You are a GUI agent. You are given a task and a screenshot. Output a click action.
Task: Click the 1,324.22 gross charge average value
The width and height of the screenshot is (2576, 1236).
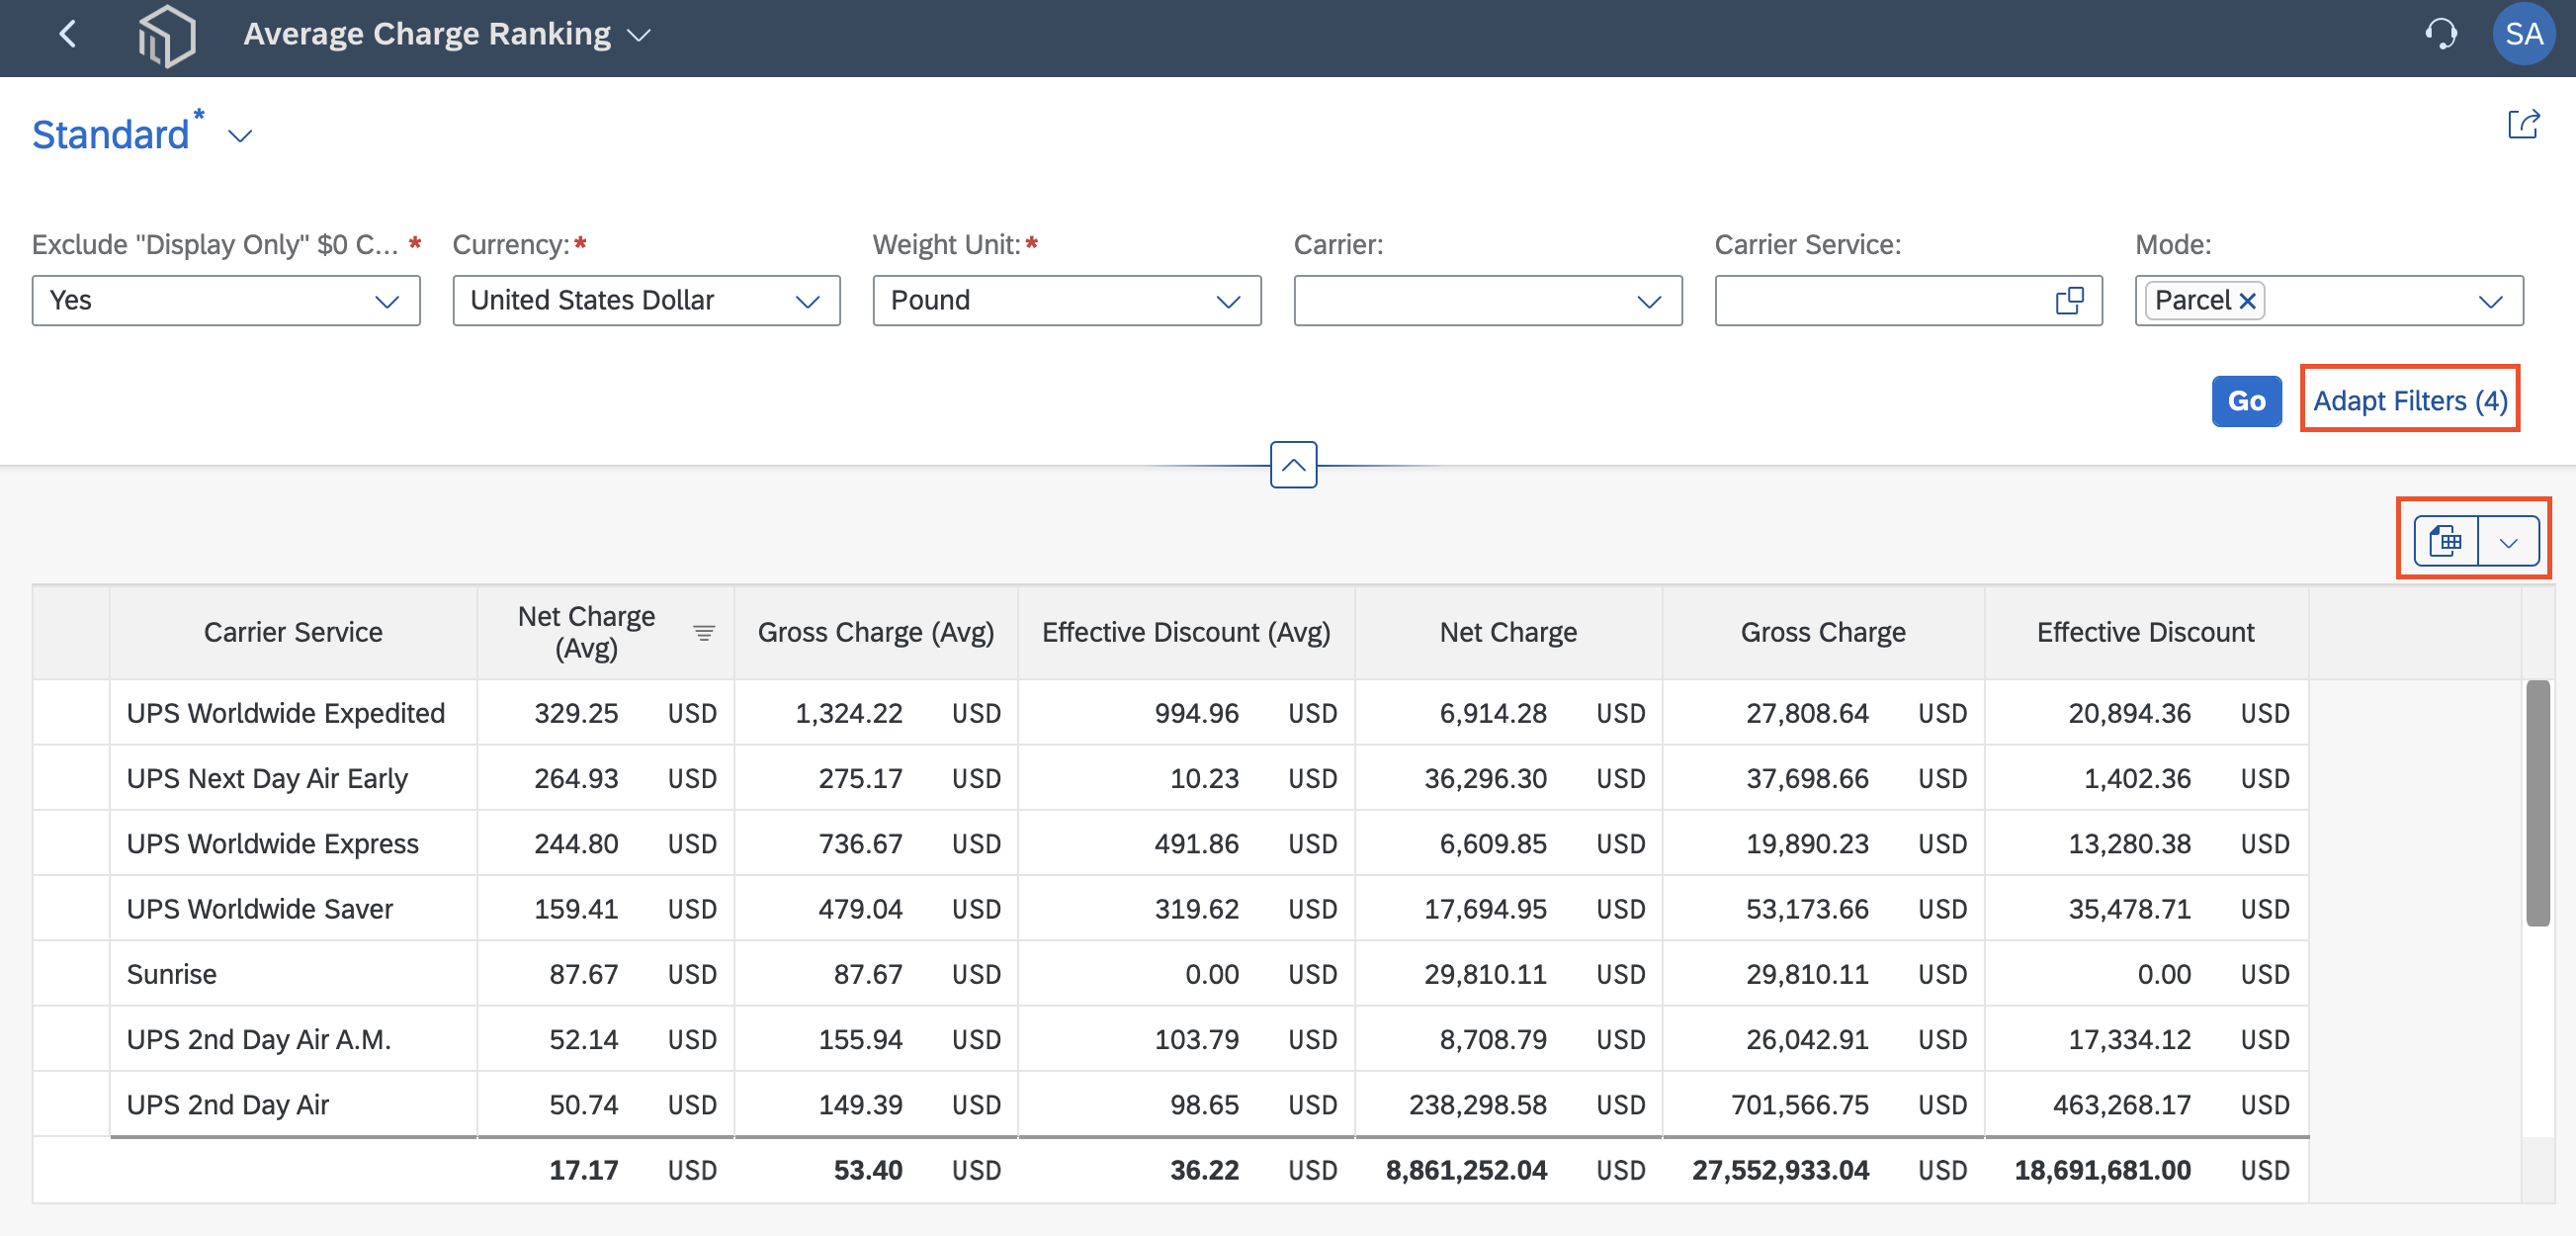click(849, 713)
